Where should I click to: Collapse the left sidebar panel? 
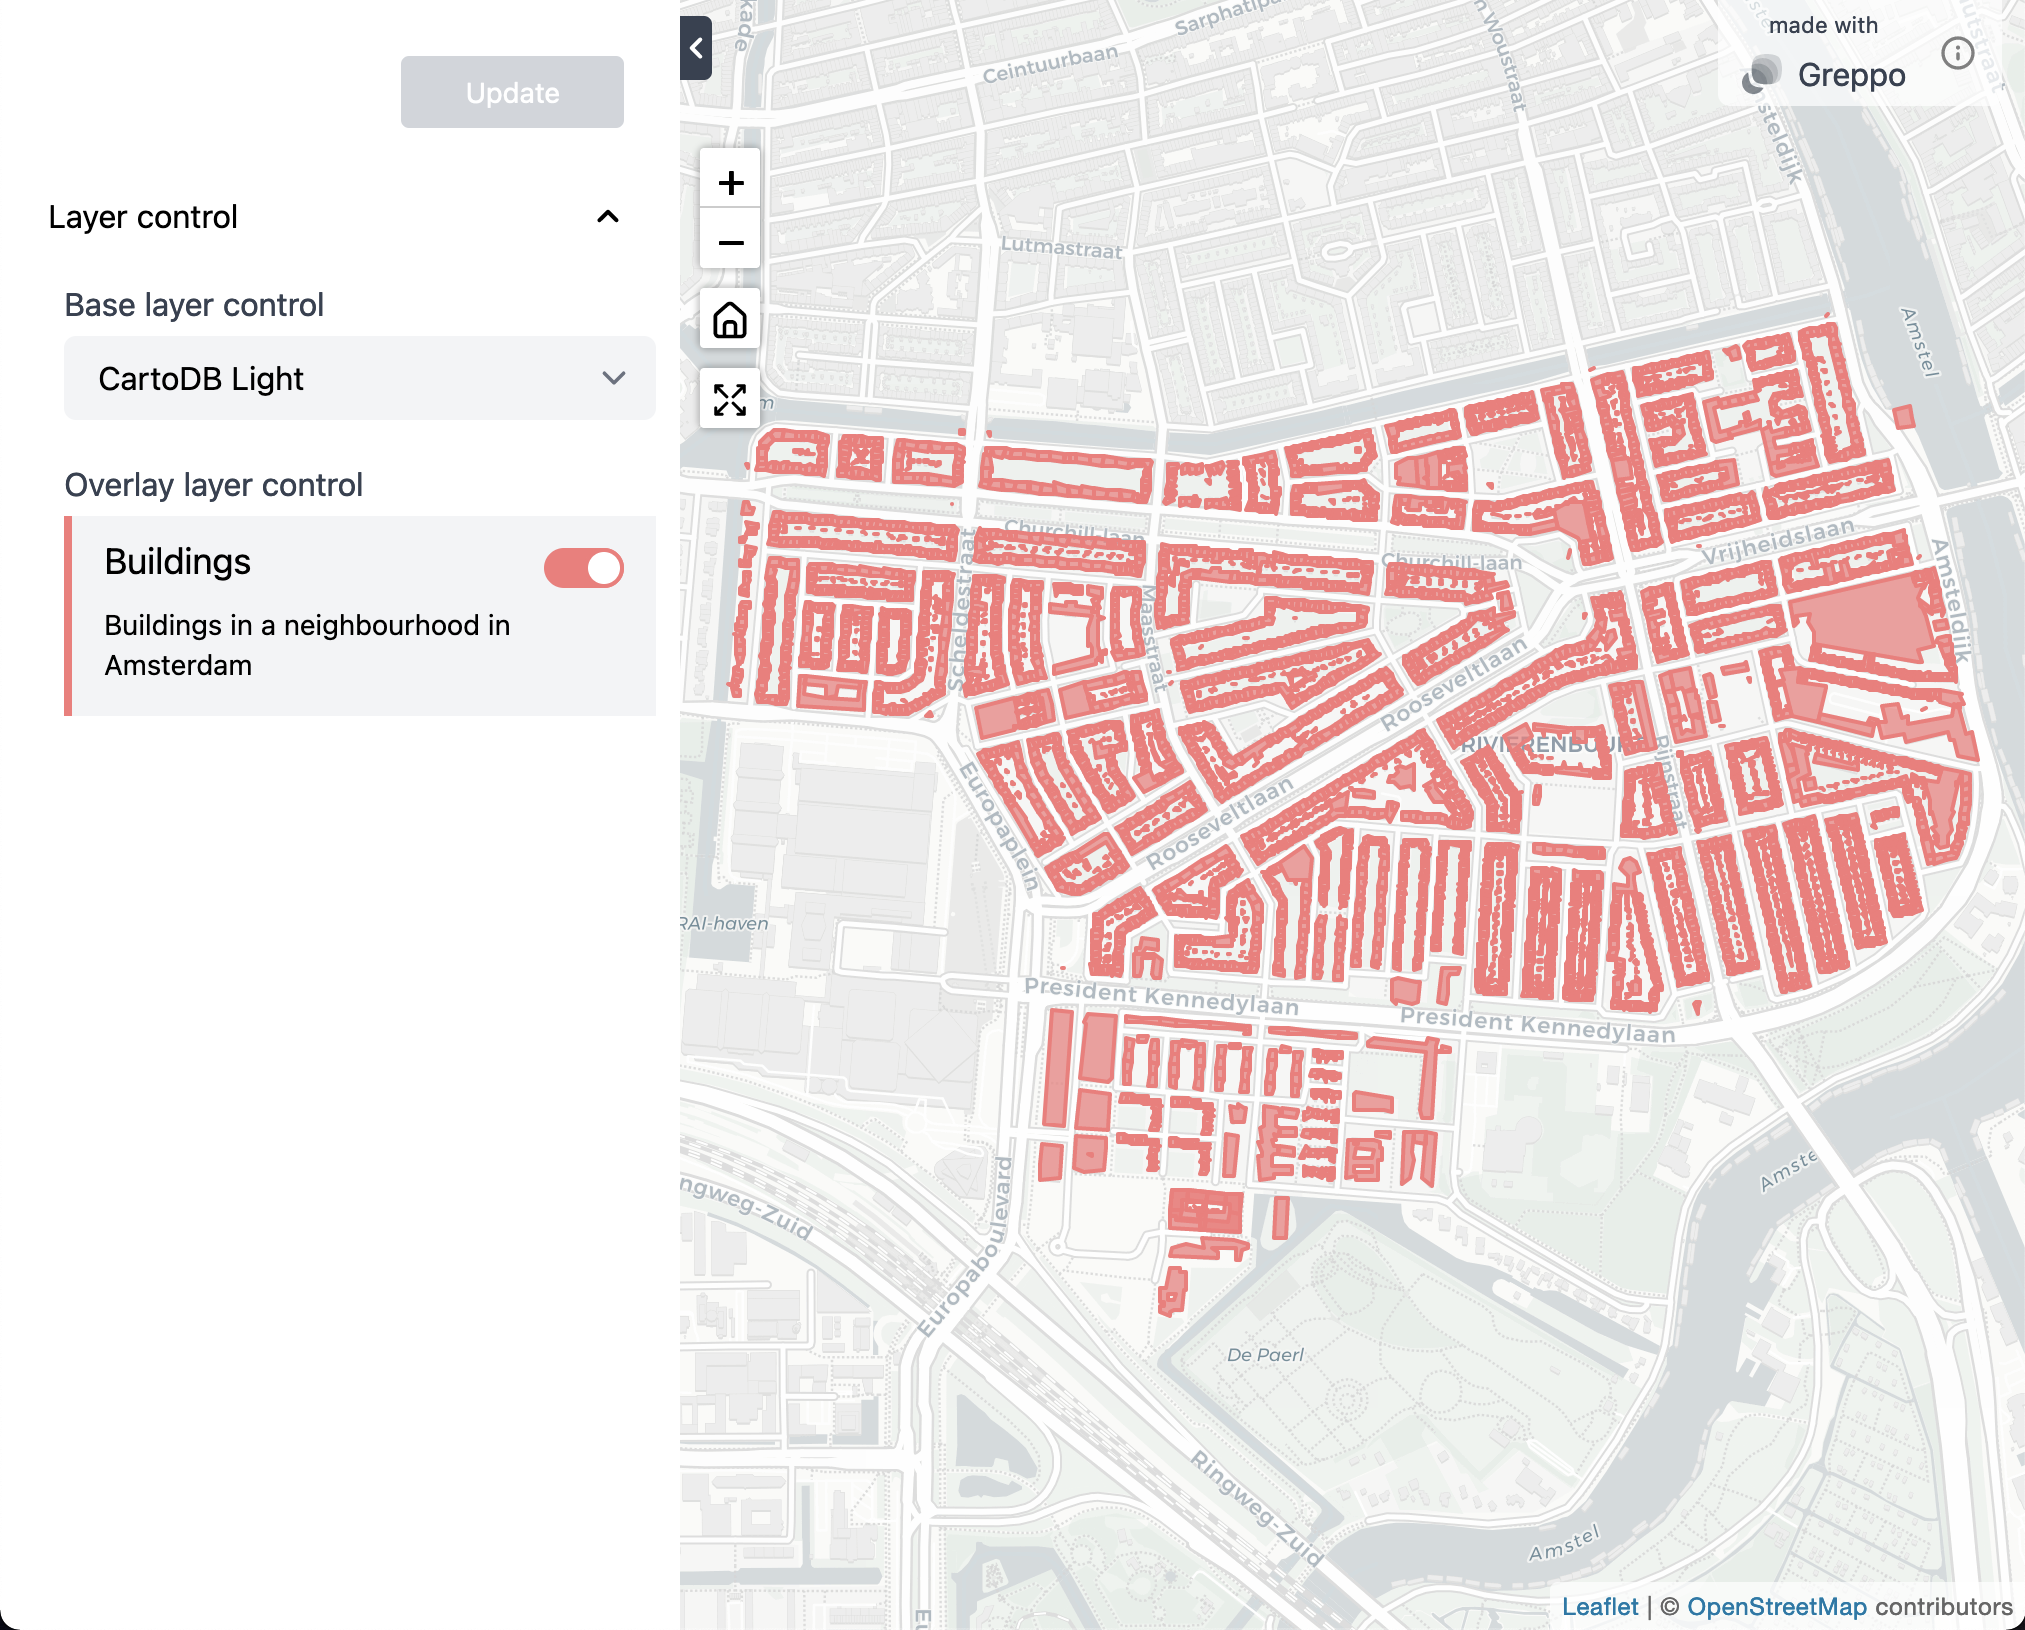696,48
